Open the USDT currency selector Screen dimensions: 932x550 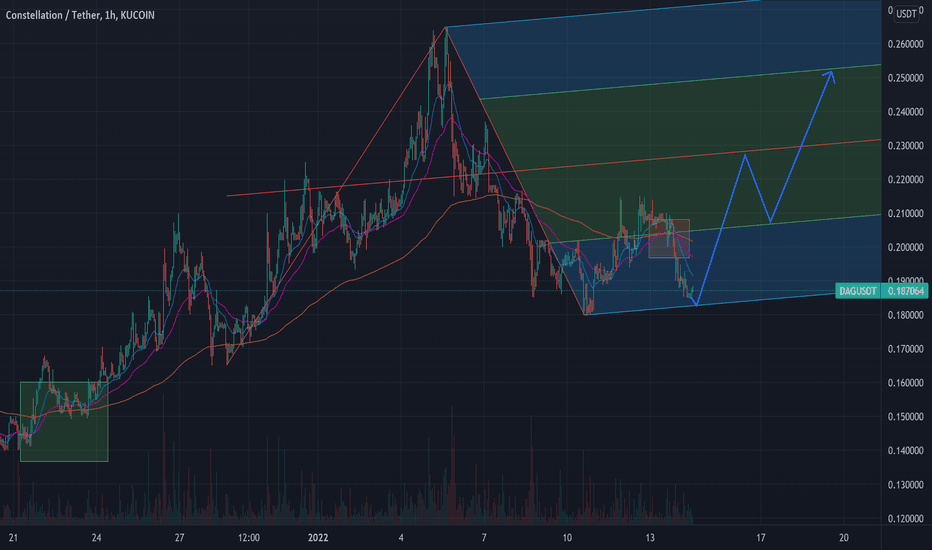pyautogui.click(x=906, y=14)
